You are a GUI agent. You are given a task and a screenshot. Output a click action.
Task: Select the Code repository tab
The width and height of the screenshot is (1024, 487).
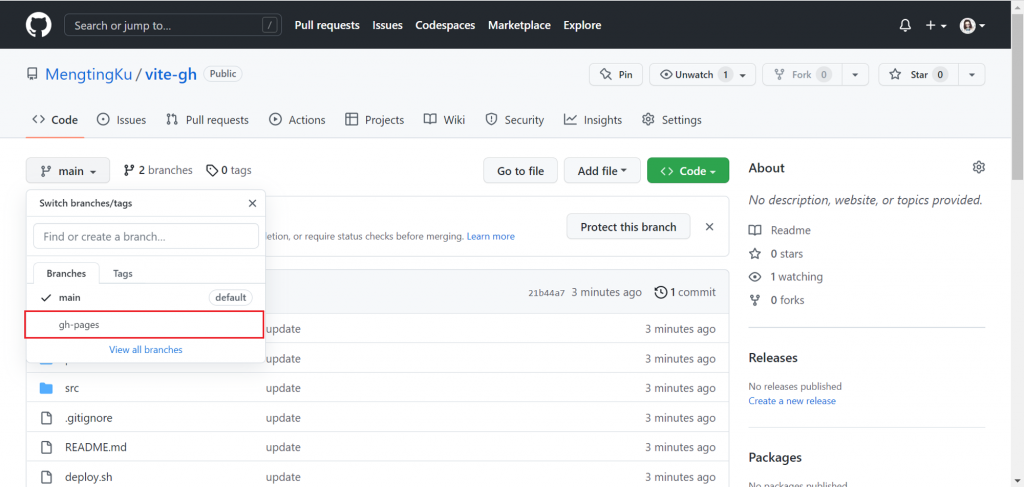pyautogui.click(x=55, y=120)
